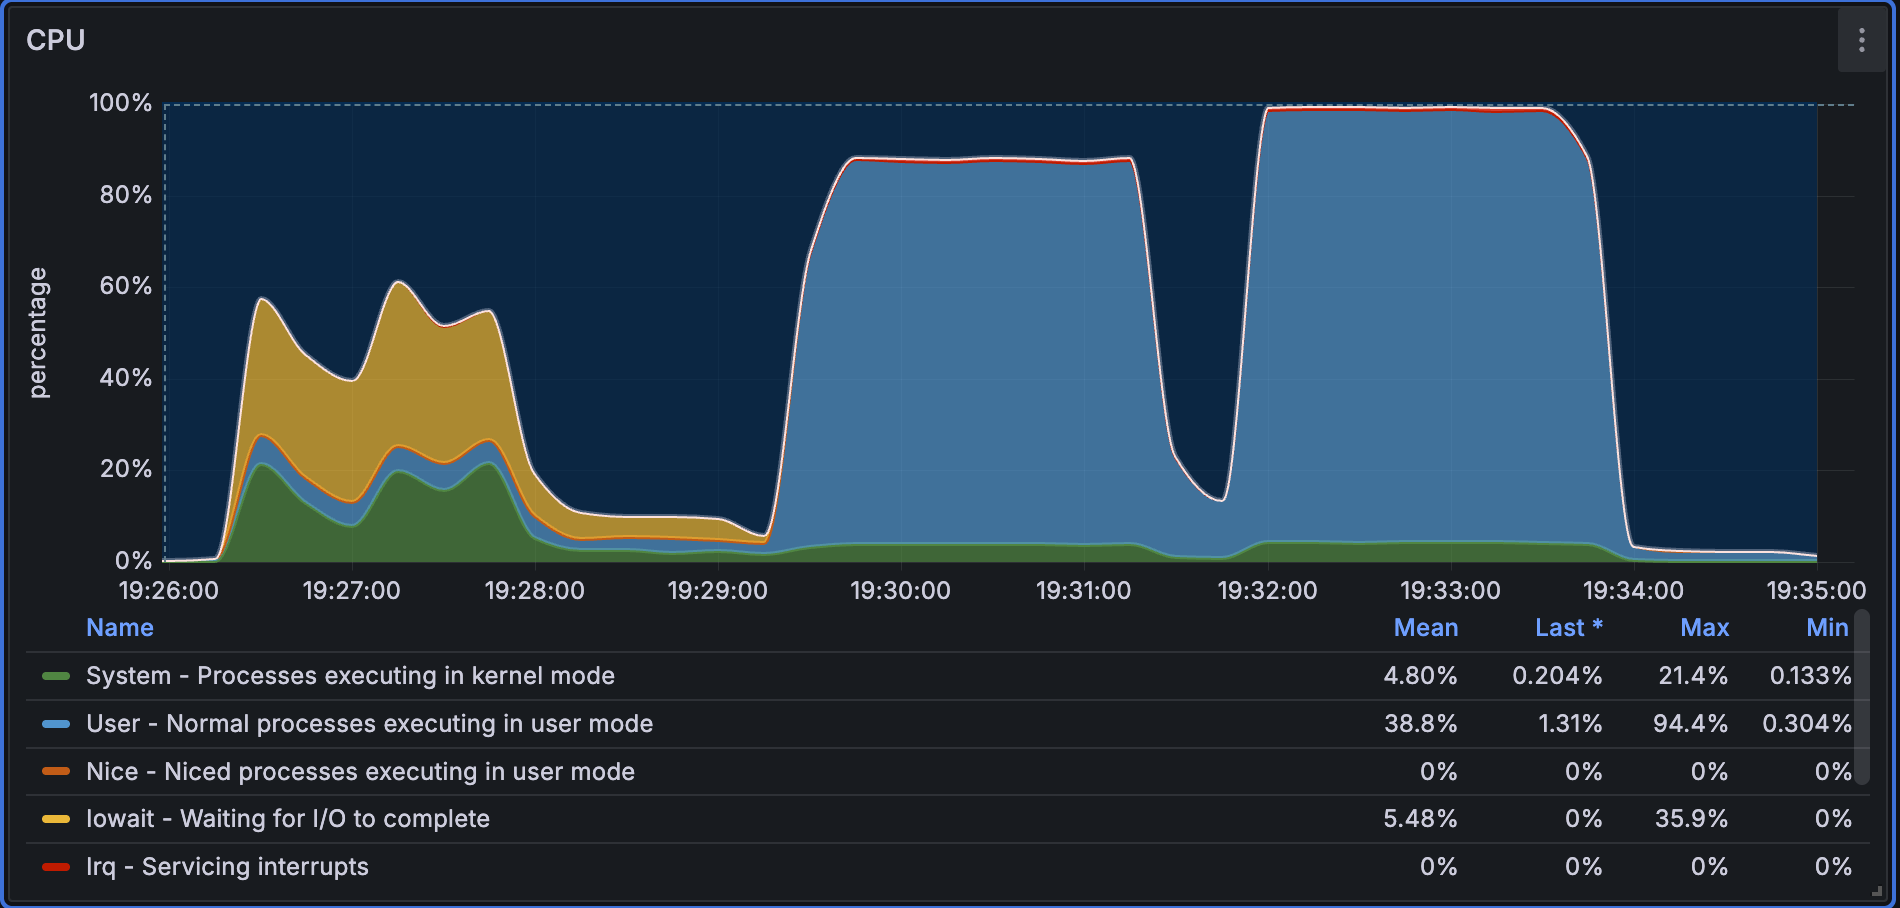Open the CPU panel title menu

(56, 41)
